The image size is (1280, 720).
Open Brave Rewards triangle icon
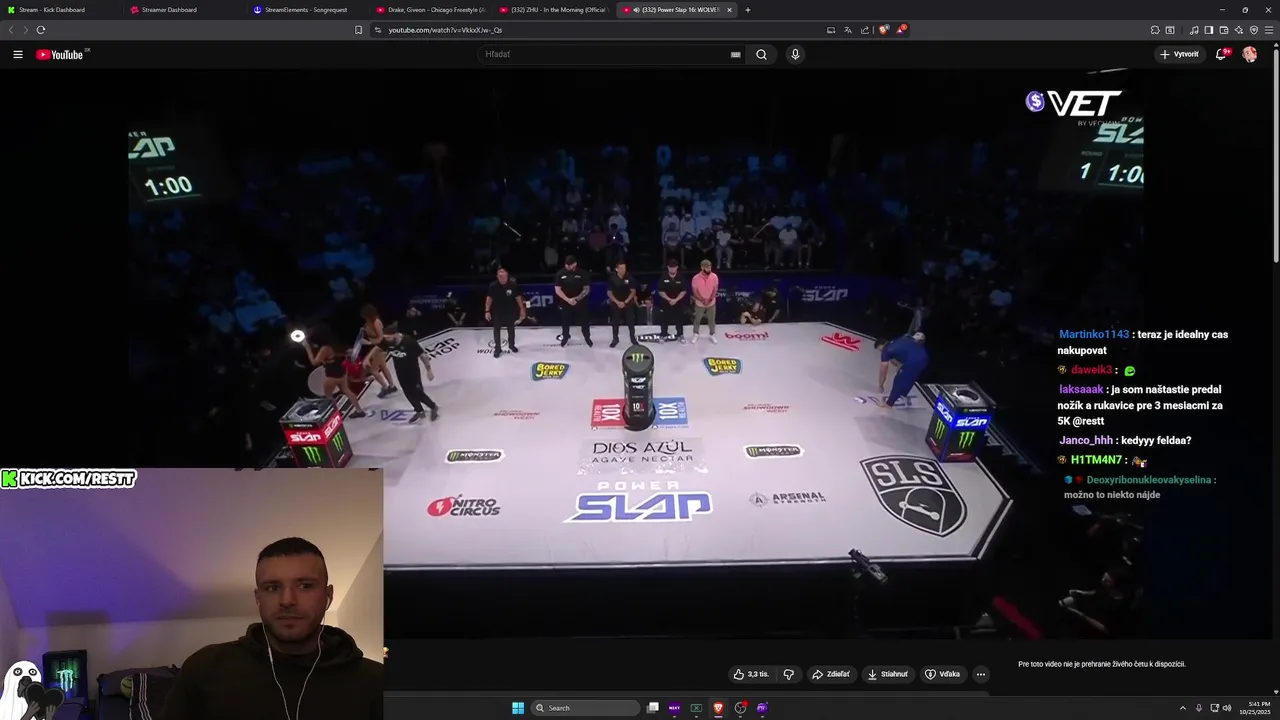pyautogui.click(x=901, y=30)
